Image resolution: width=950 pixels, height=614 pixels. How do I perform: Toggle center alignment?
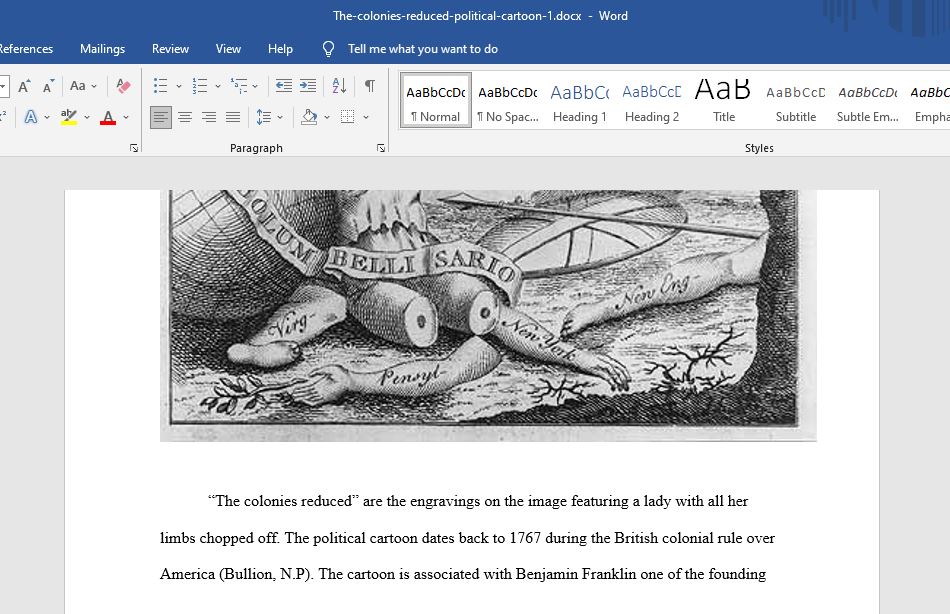point(185,117)
